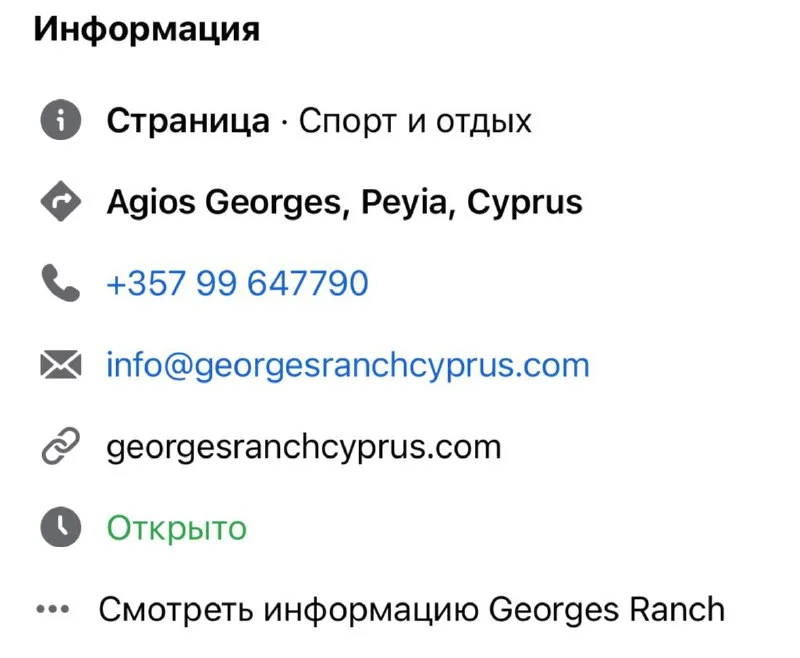
Task: Call the phone number +357 99 647790
Action: click(x=237, y=284)
